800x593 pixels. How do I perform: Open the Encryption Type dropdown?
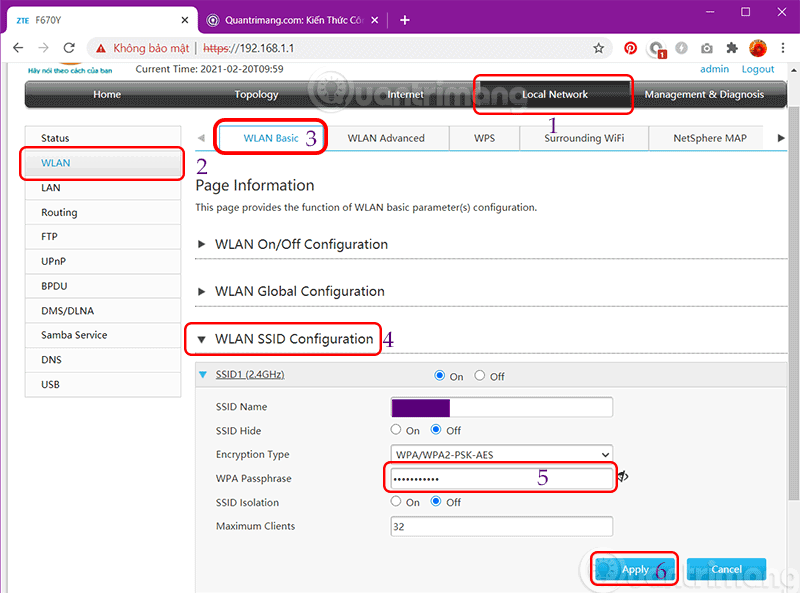coord(501,454)
